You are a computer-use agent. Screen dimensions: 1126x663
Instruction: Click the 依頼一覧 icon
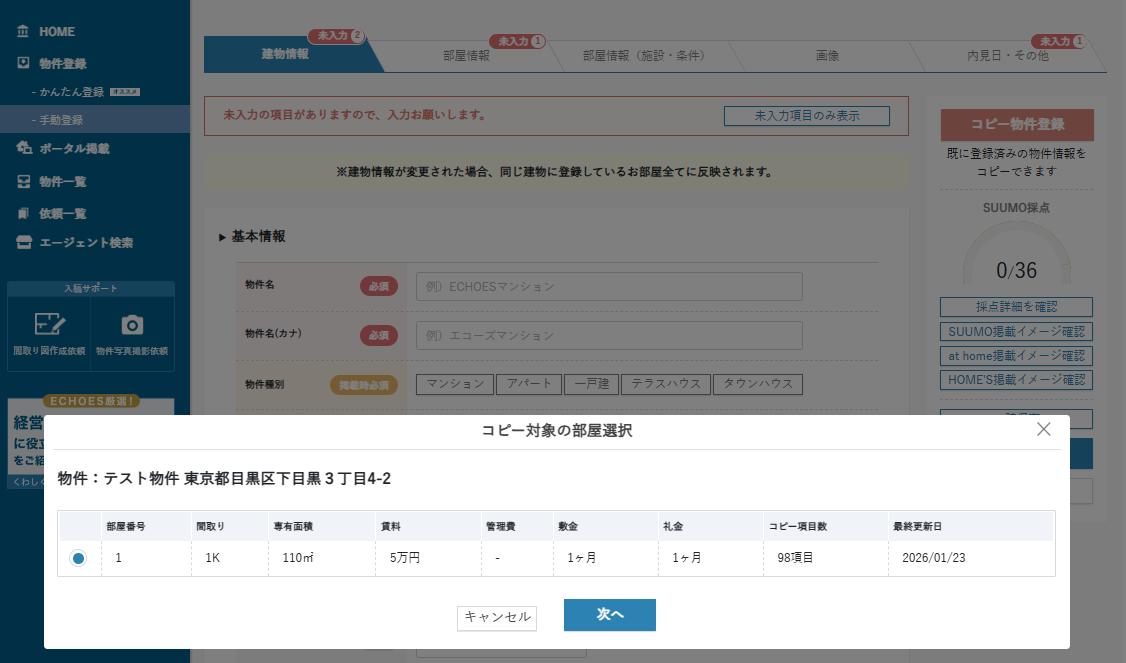pos(23,213)
